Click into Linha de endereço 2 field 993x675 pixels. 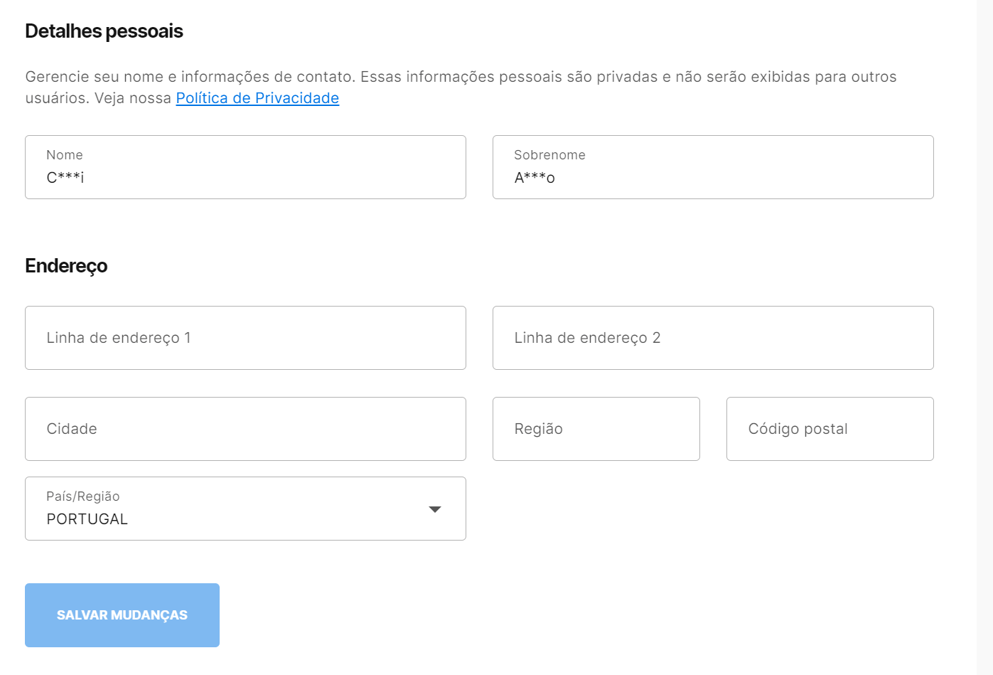point(713,338)
